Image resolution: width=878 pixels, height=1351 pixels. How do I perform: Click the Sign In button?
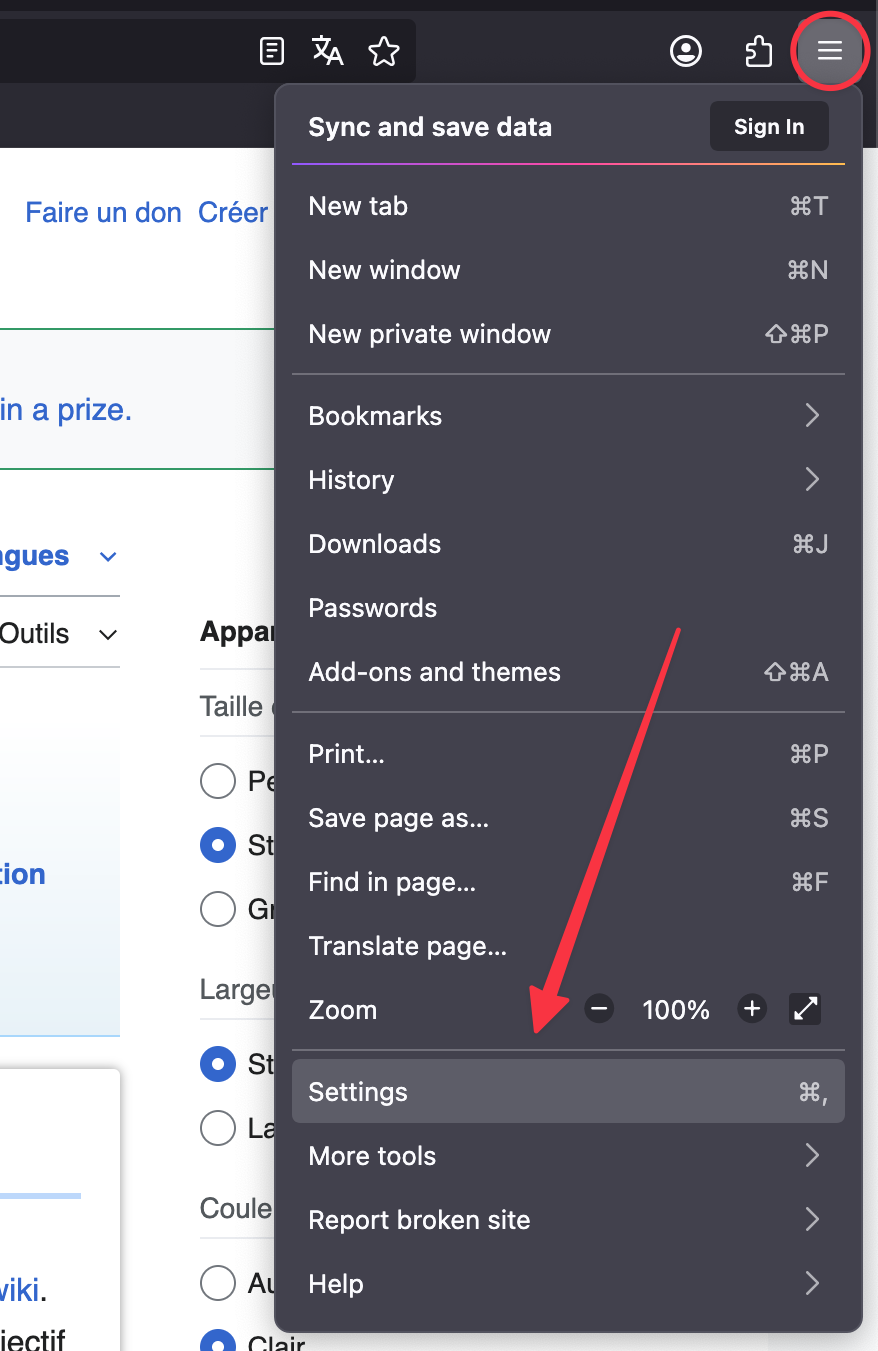(768, 126)
